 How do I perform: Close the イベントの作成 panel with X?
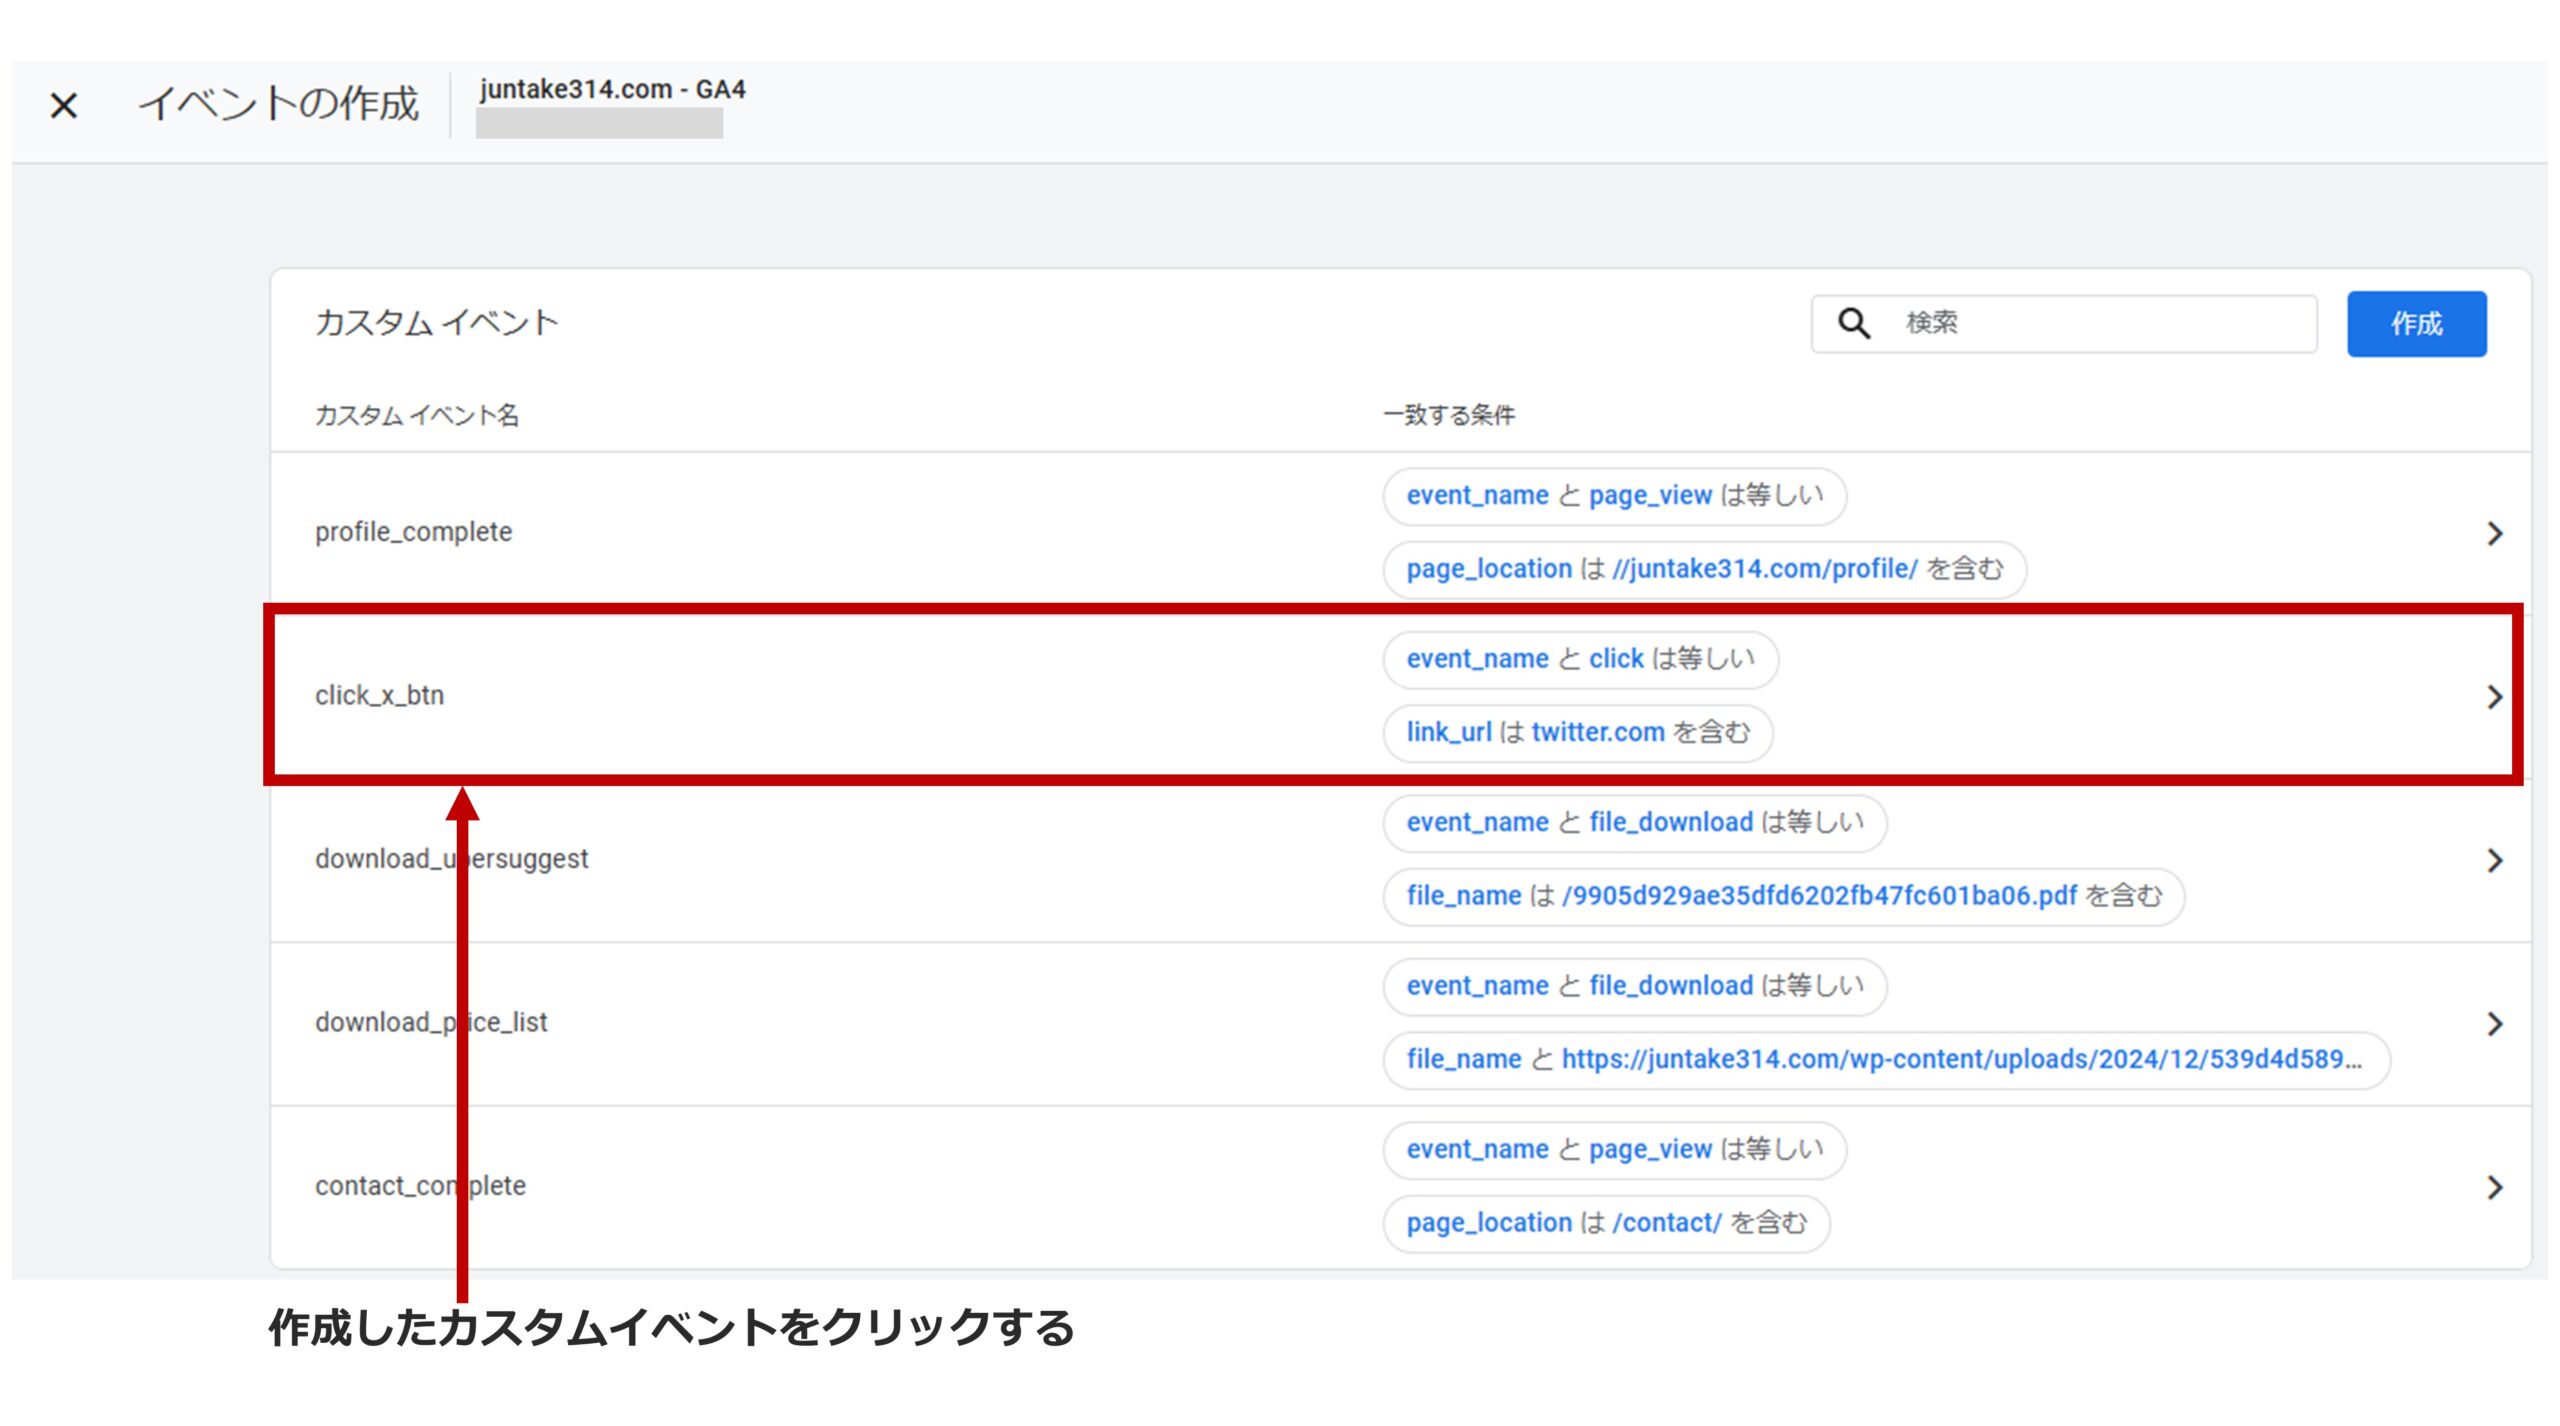(64, 105)
